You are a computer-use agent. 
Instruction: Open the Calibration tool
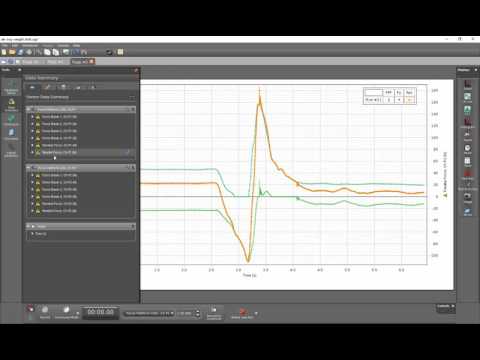point(11,120)
